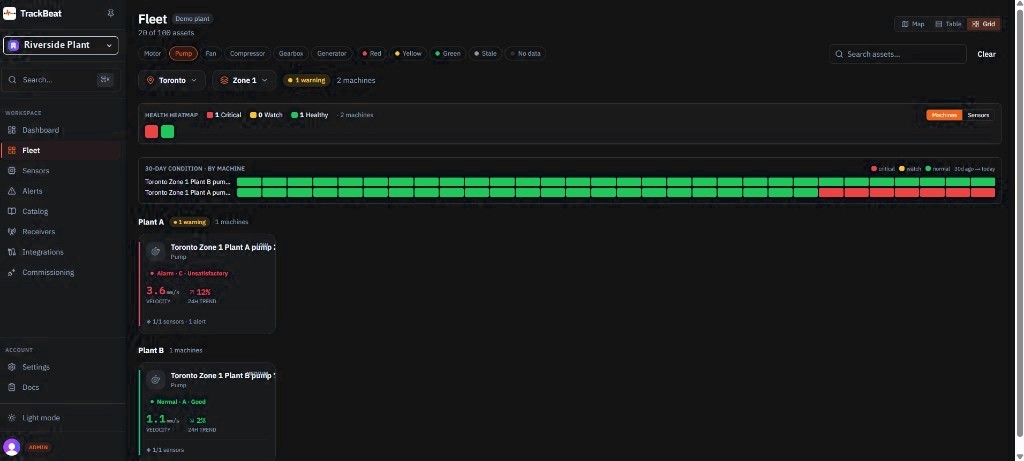Click the sidebar search magnifier icon

point(12,80)
